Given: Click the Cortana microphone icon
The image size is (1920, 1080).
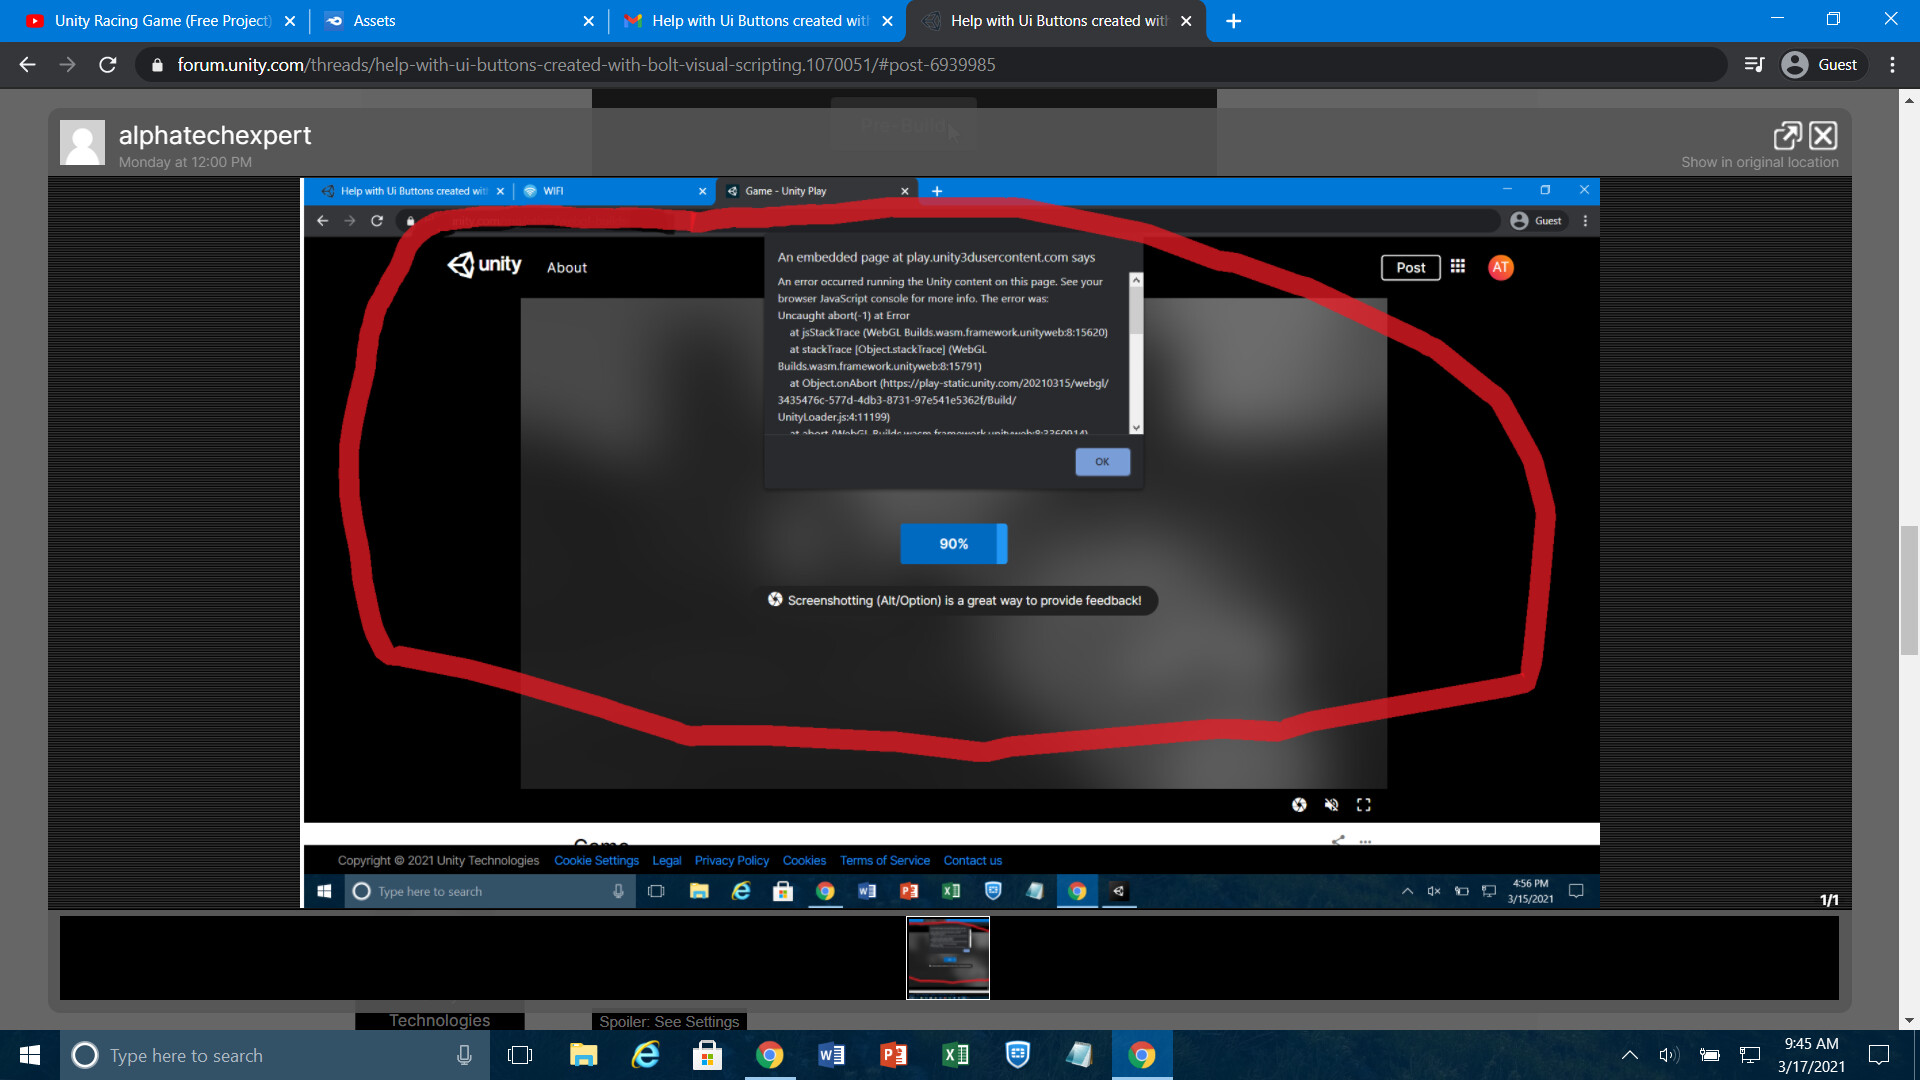Looking at the screenshot, I should [x=464, y=1055].
